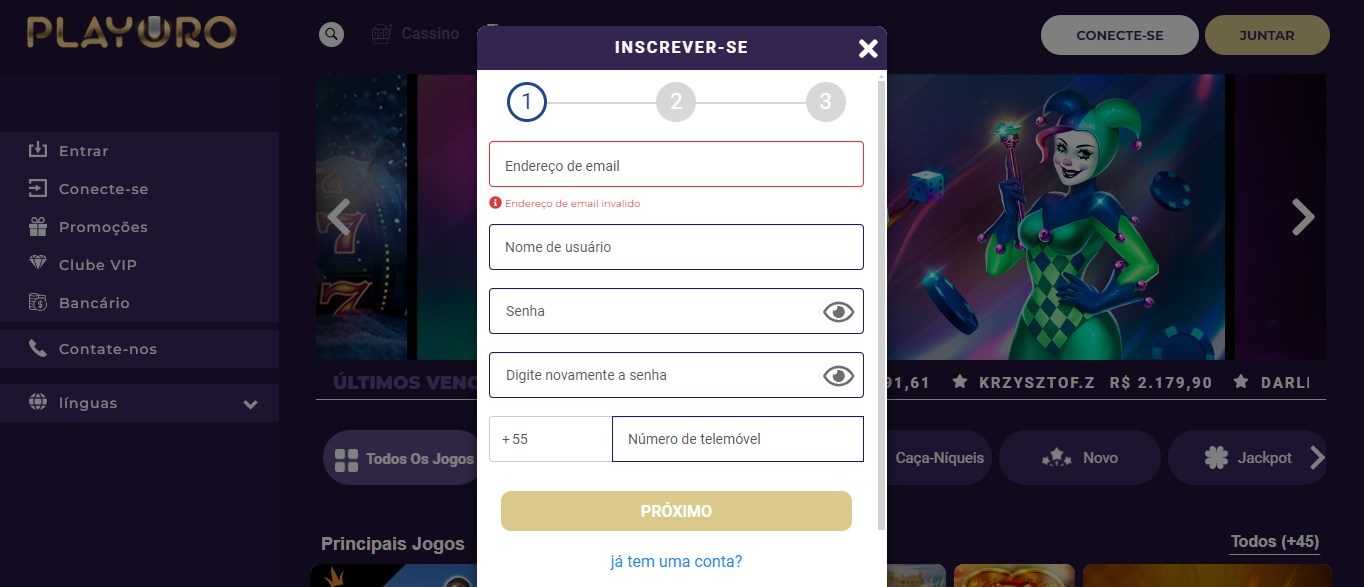
Task: Advance carousel with the right arrow
Action: click(x=1302, y=216)
